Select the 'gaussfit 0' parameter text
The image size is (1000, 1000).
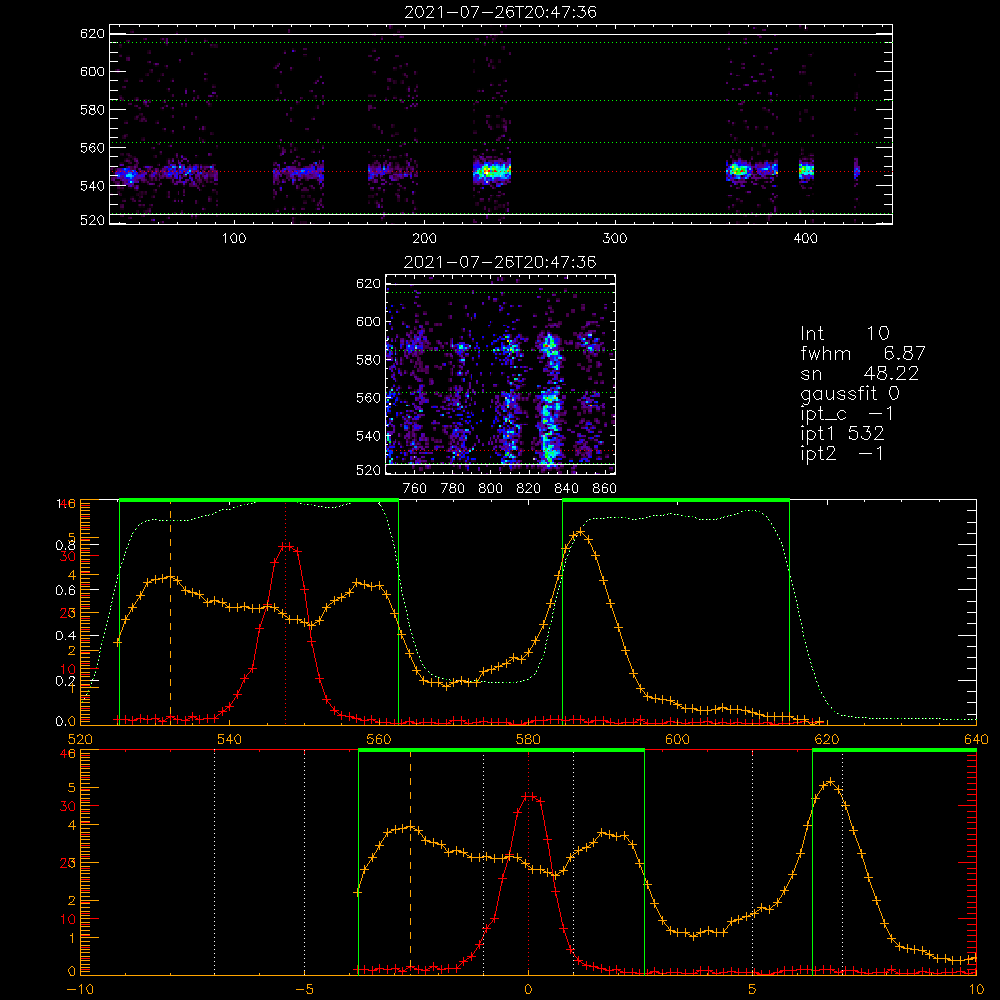tap(849, 394)
